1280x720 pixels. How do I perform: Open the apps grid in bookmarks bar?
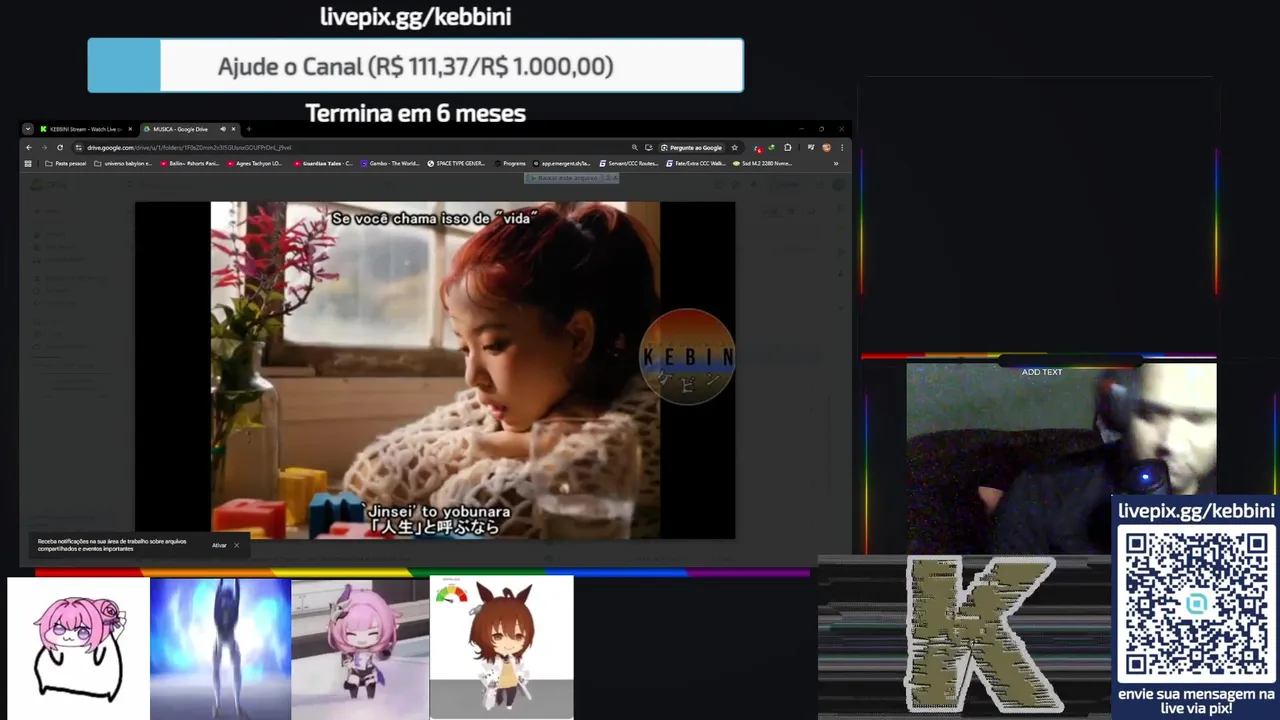click(28, 163)
